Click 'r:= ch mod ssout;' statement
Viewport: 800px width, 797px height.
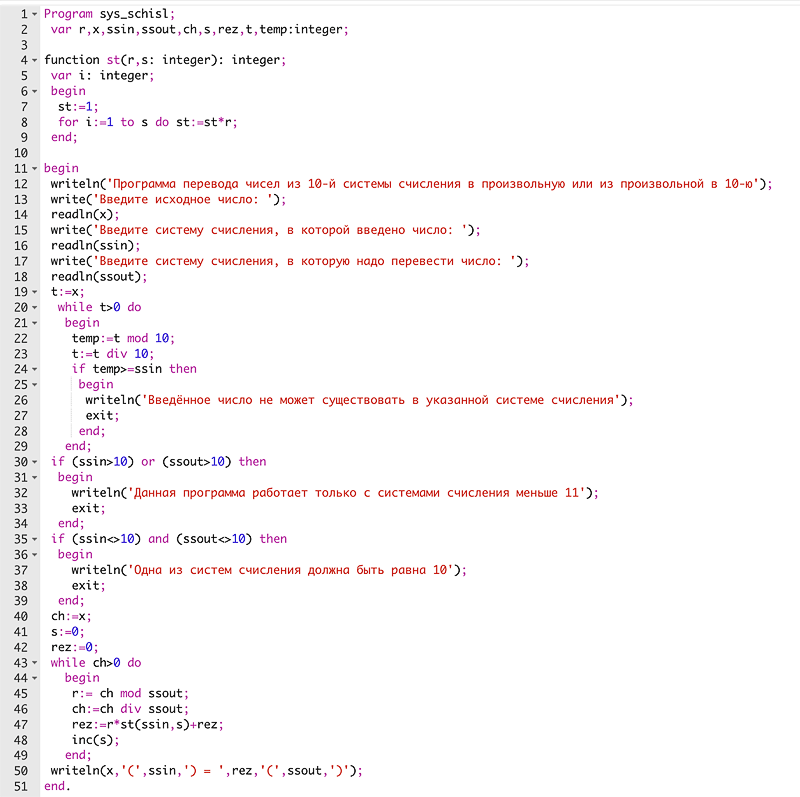click(x=130, y=693)
